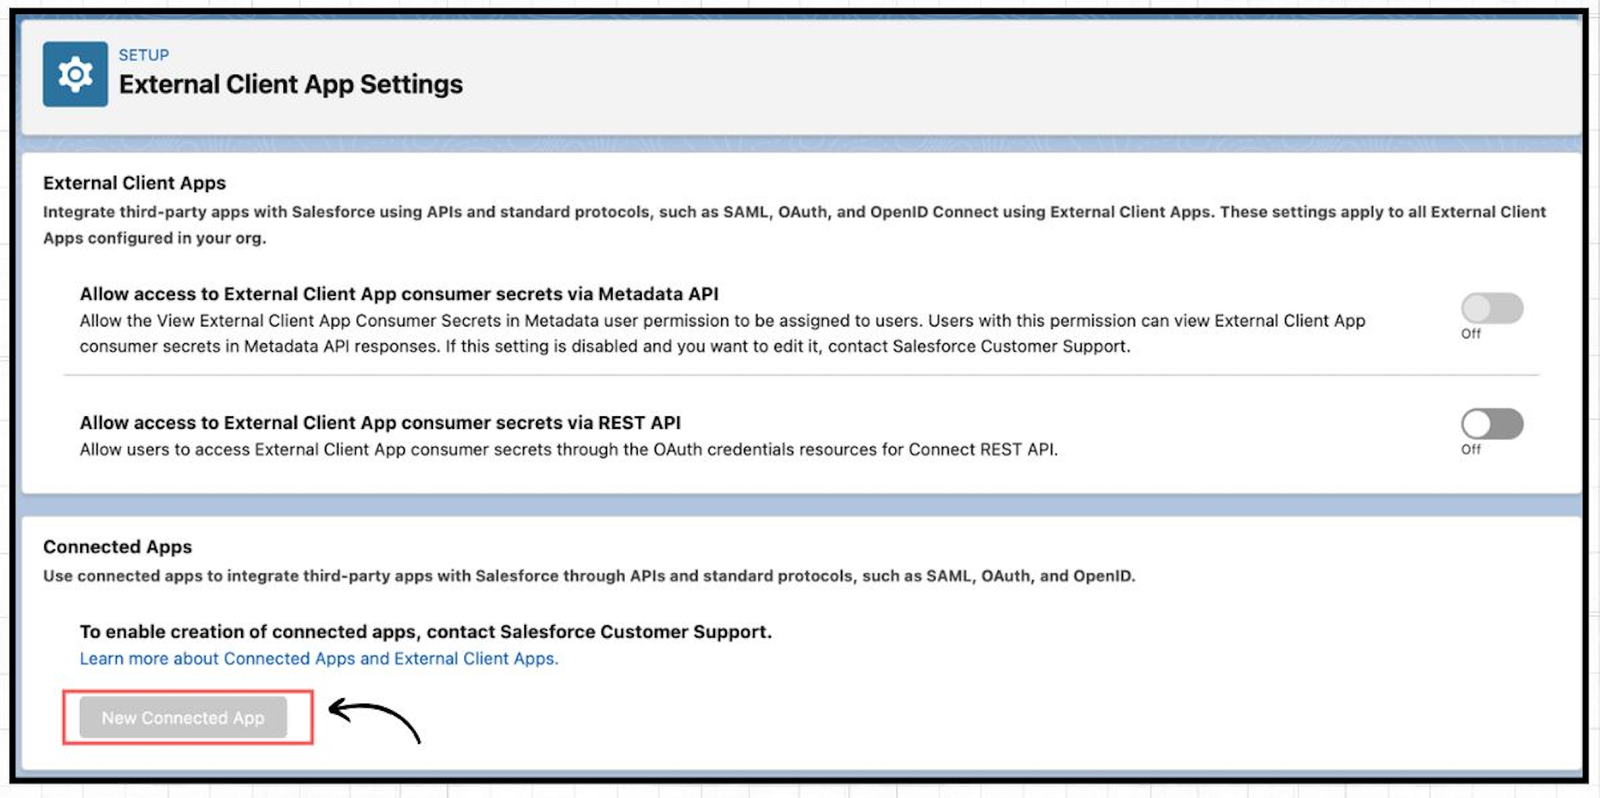Viewport: 1600px width, 798px height.
Task: Click the 'Integrate third-party apps' intro paragraph
Action: pos(793,225)
